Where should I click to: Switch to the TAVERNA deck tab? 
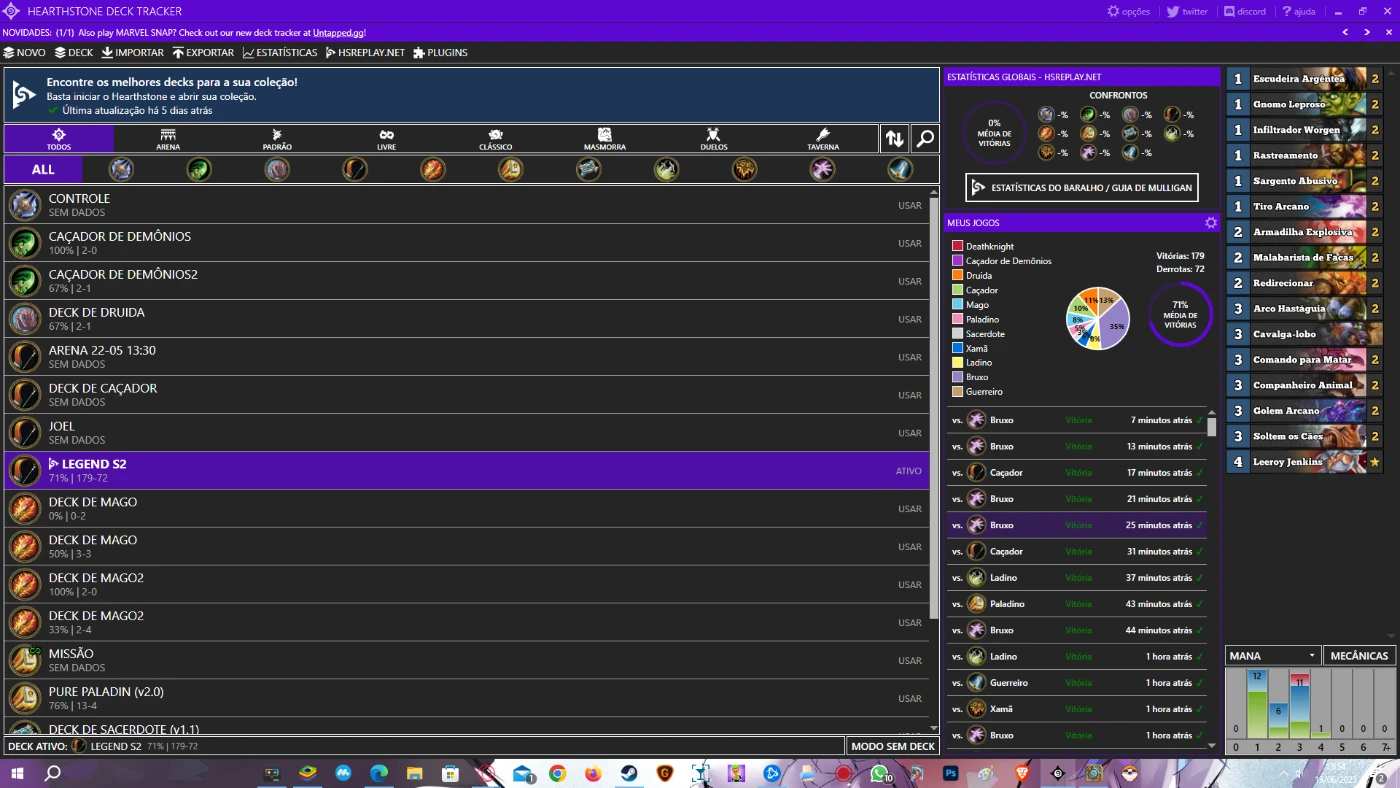823,139
